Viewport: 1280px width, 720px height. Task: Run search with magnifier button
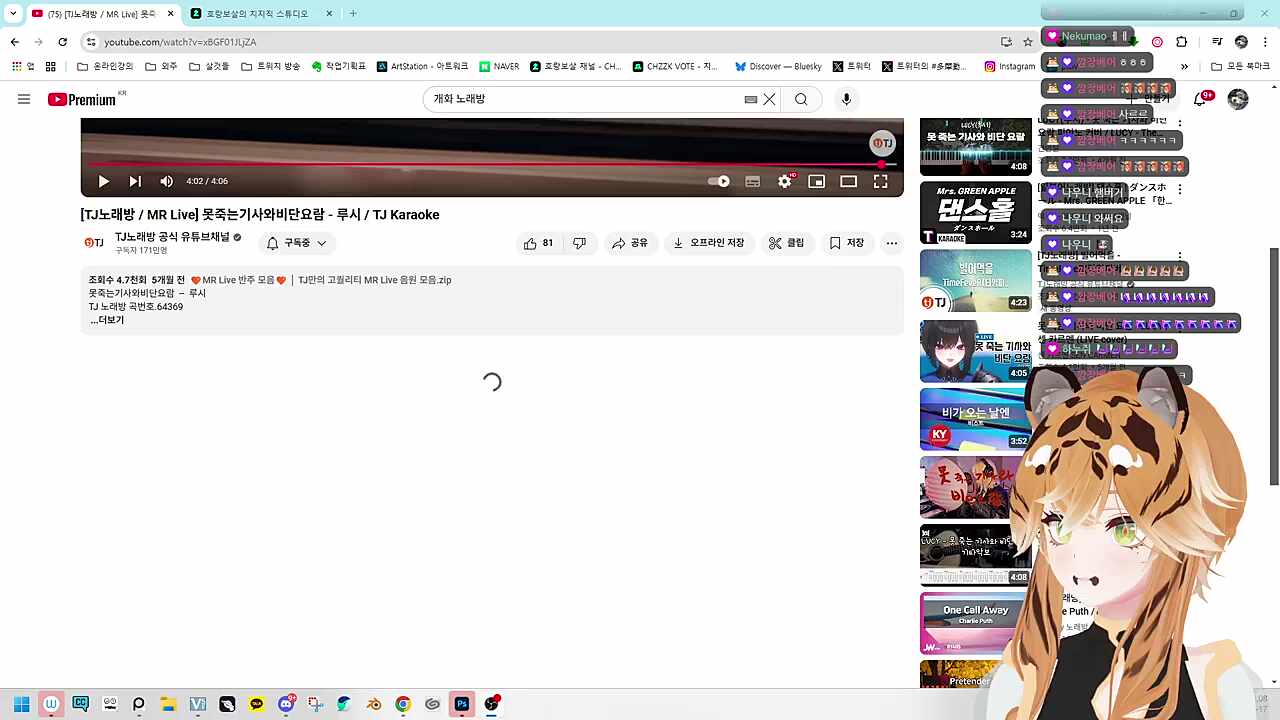click(801, 99)
